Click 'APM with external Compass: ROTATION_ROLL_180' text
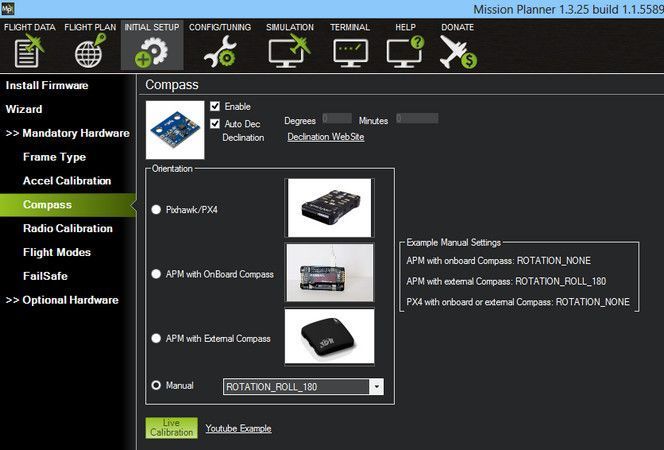The width and height of the screenshot is (664, 450). pyautogui.click(x=506, y=281)
